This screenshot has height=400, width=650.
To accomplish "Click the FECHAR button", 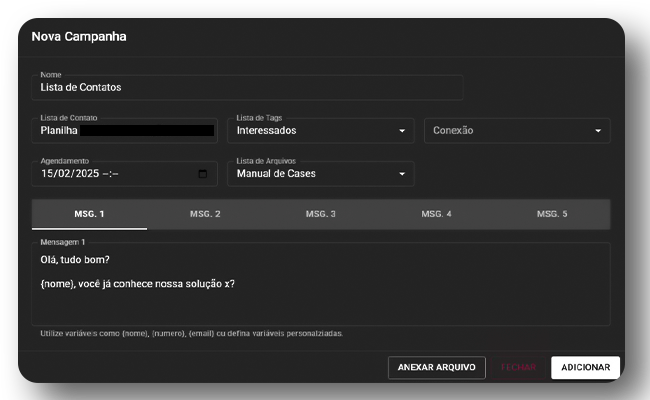I will 518,367.
